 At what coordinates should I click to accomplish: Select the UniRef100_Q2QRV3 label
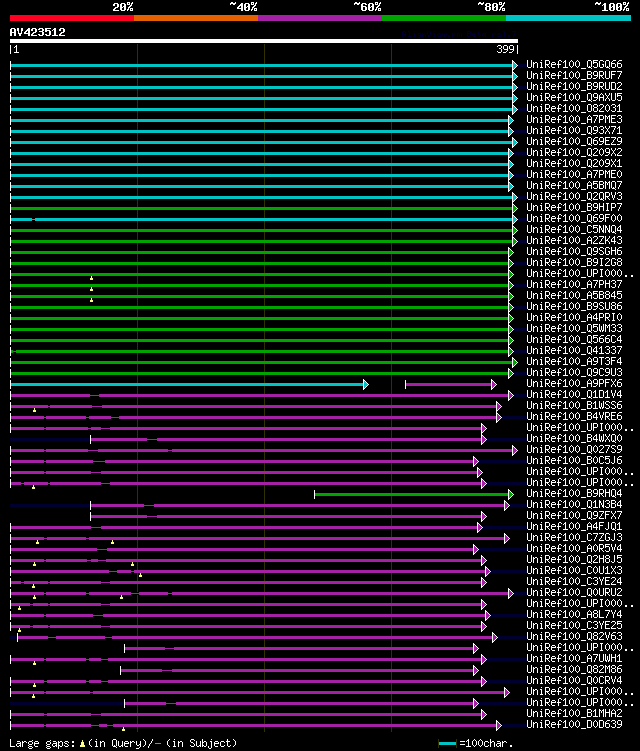point(574,196)
